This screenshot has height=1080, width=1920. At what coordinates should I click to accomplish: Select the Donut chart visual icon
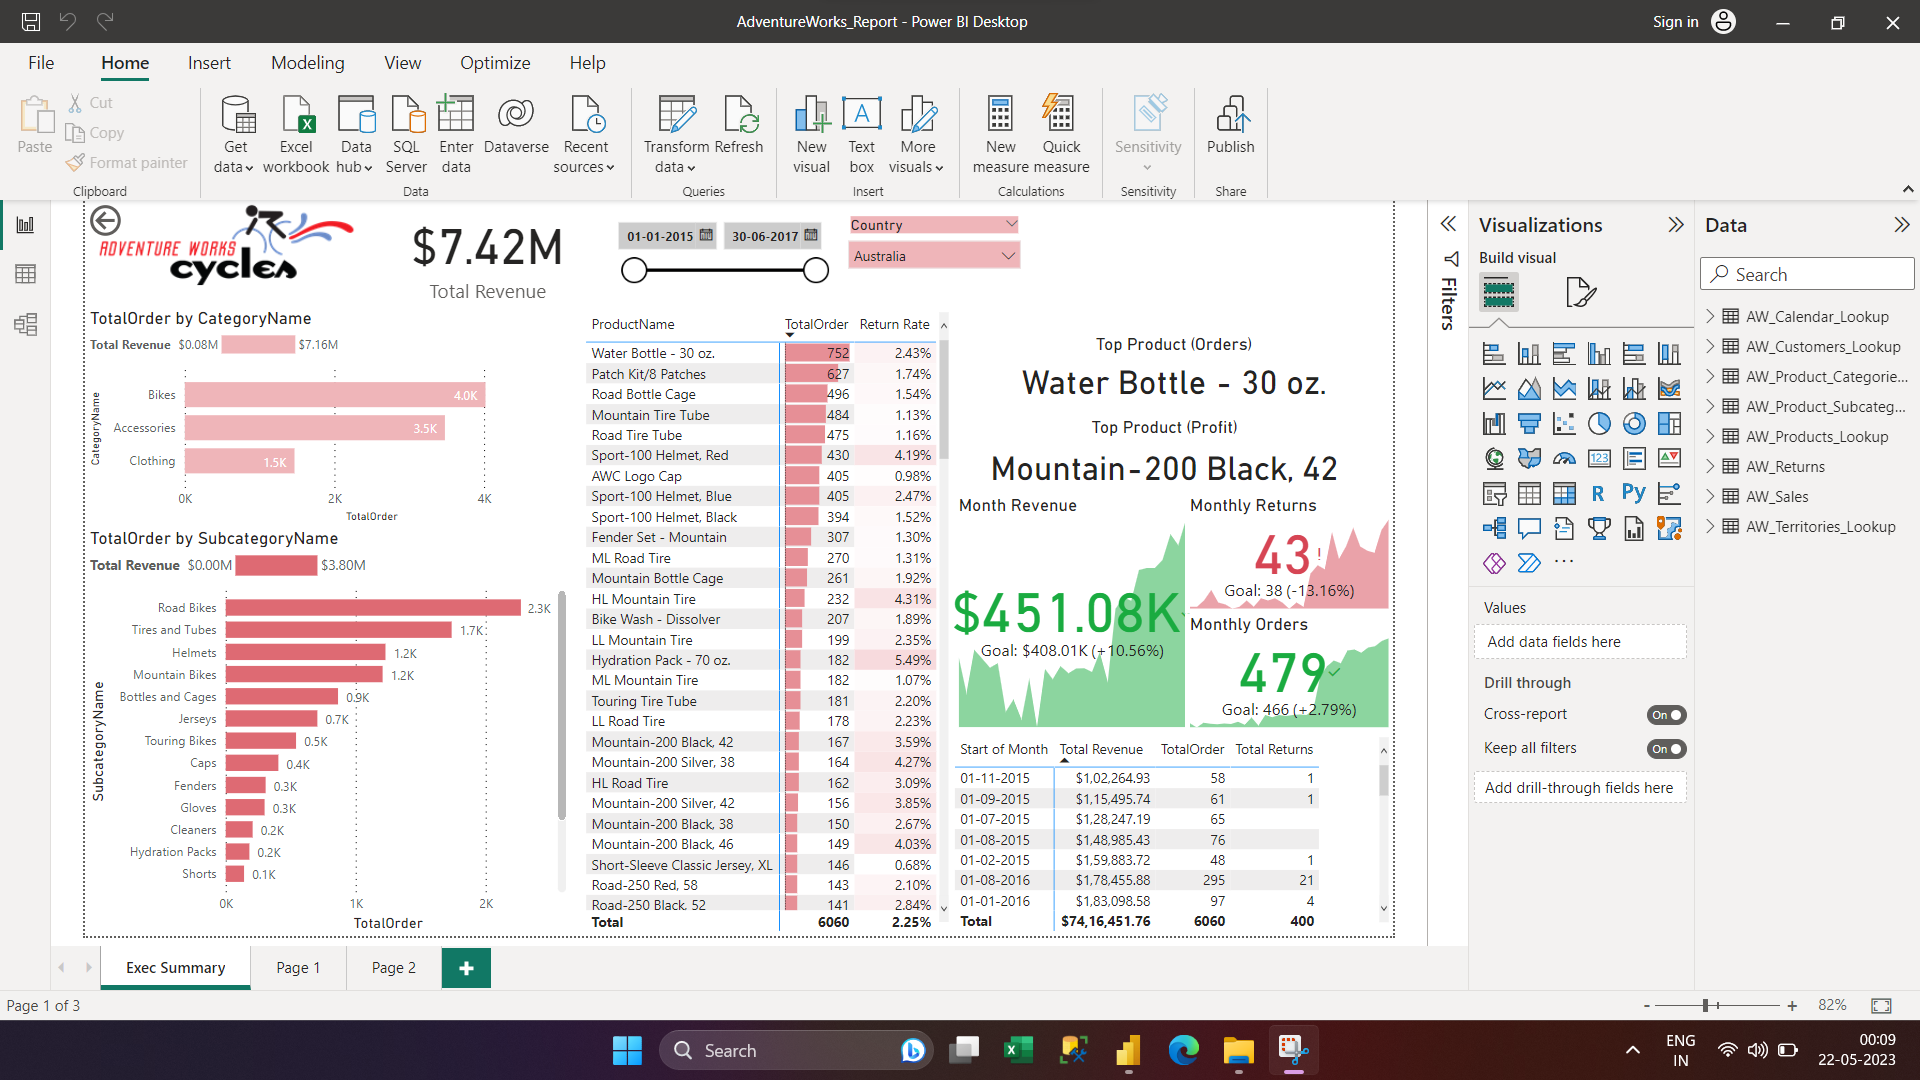point(1634,423)
